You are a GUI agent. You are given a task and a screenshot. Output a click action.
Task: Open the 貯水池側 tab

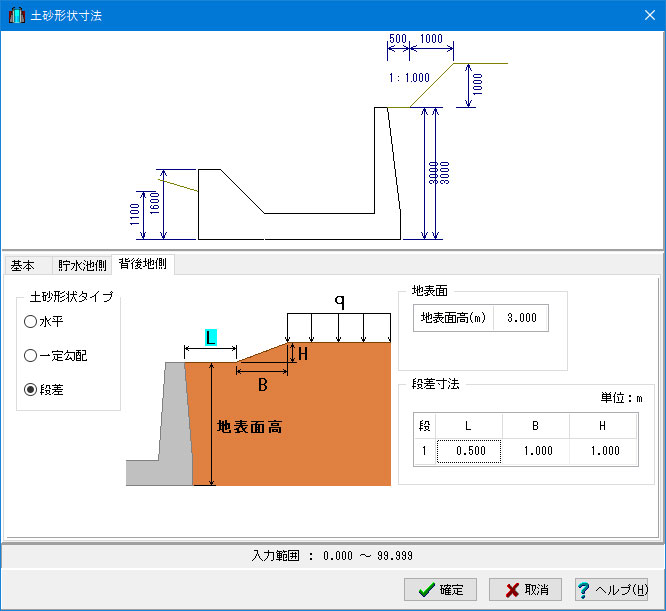tap(82, 265)
